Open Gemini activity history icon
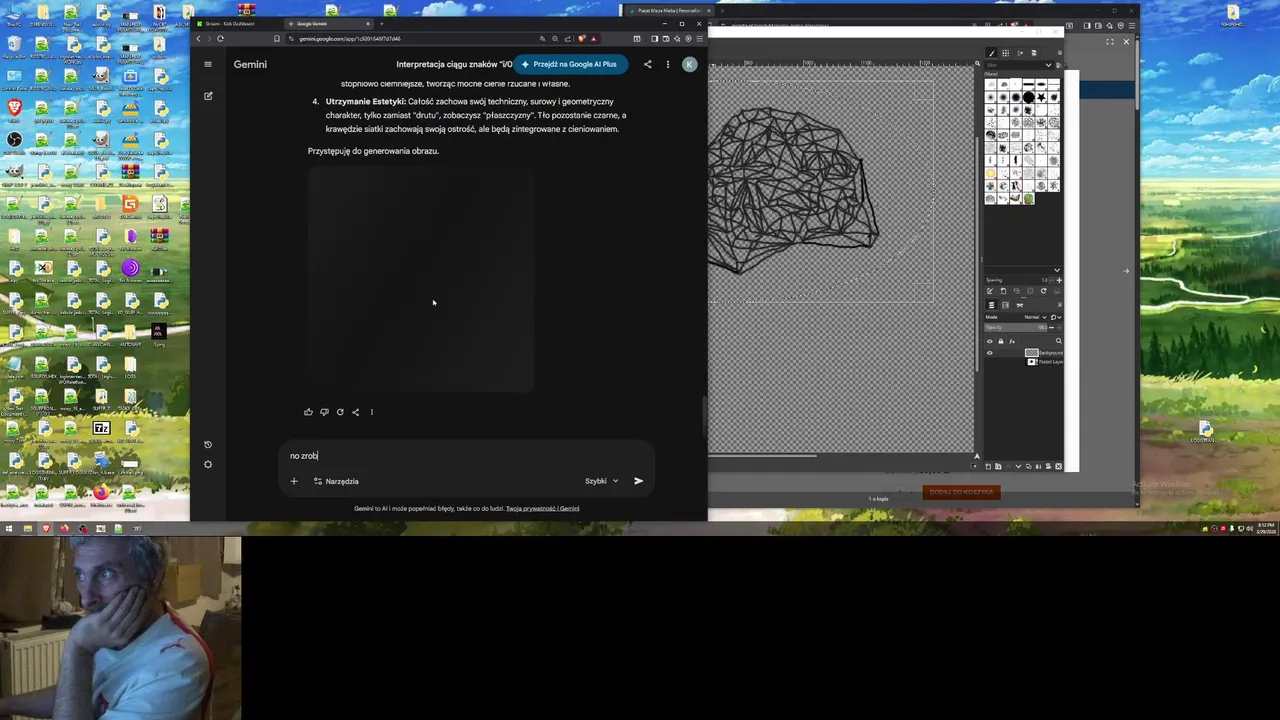1280x720 pixels. coord(208,444)
